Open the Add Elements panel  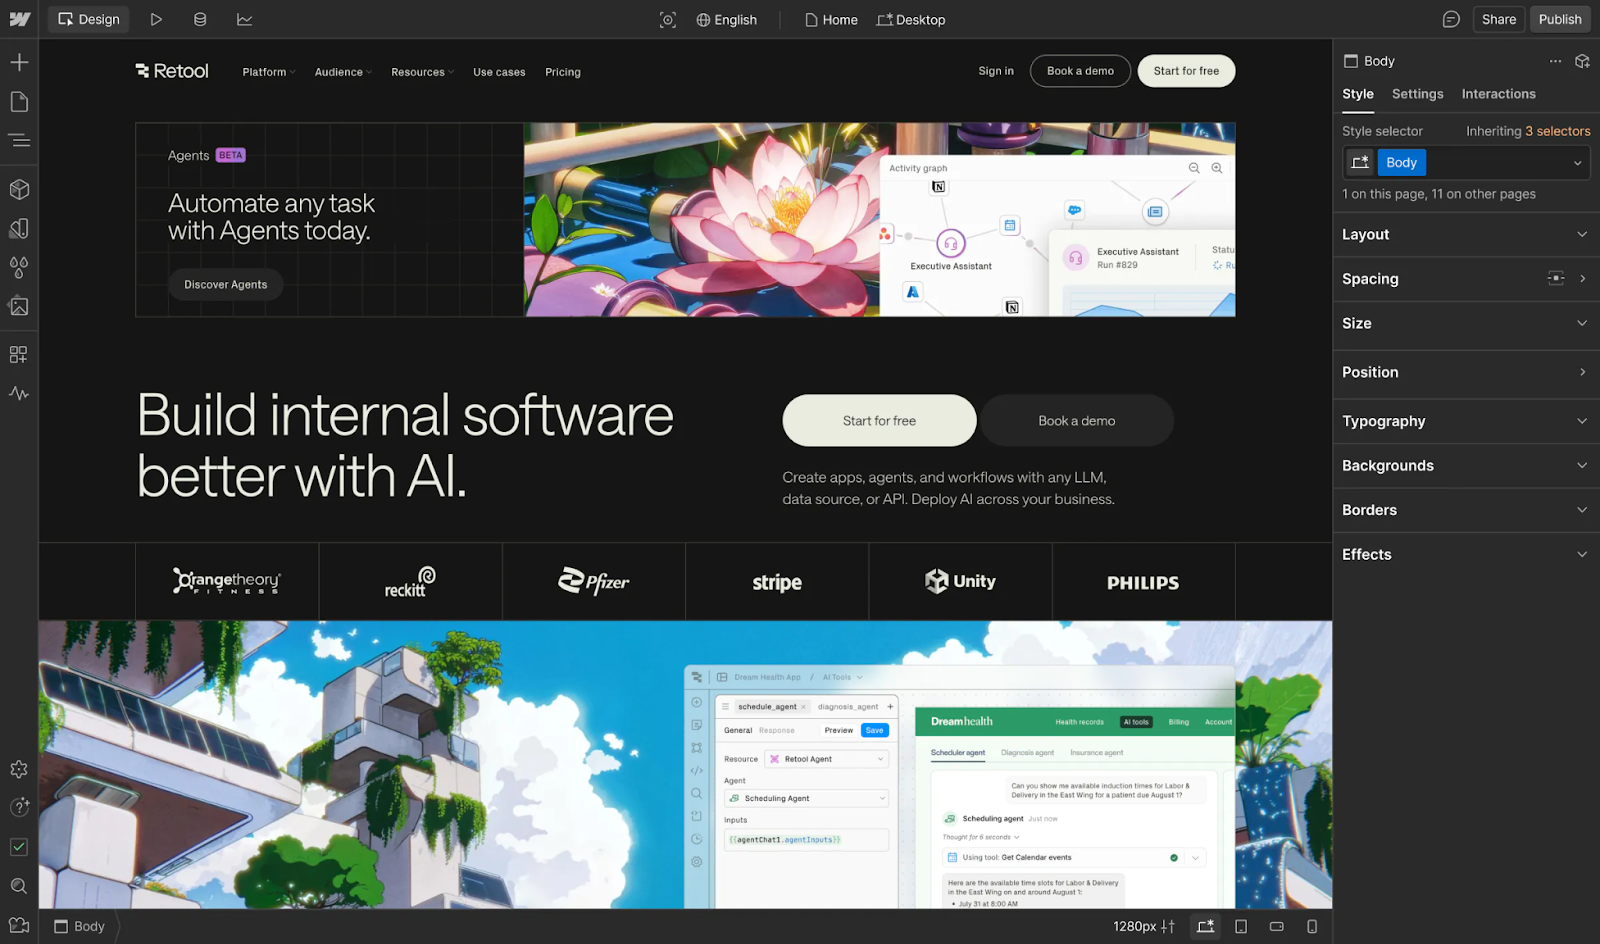pos(19,61)
